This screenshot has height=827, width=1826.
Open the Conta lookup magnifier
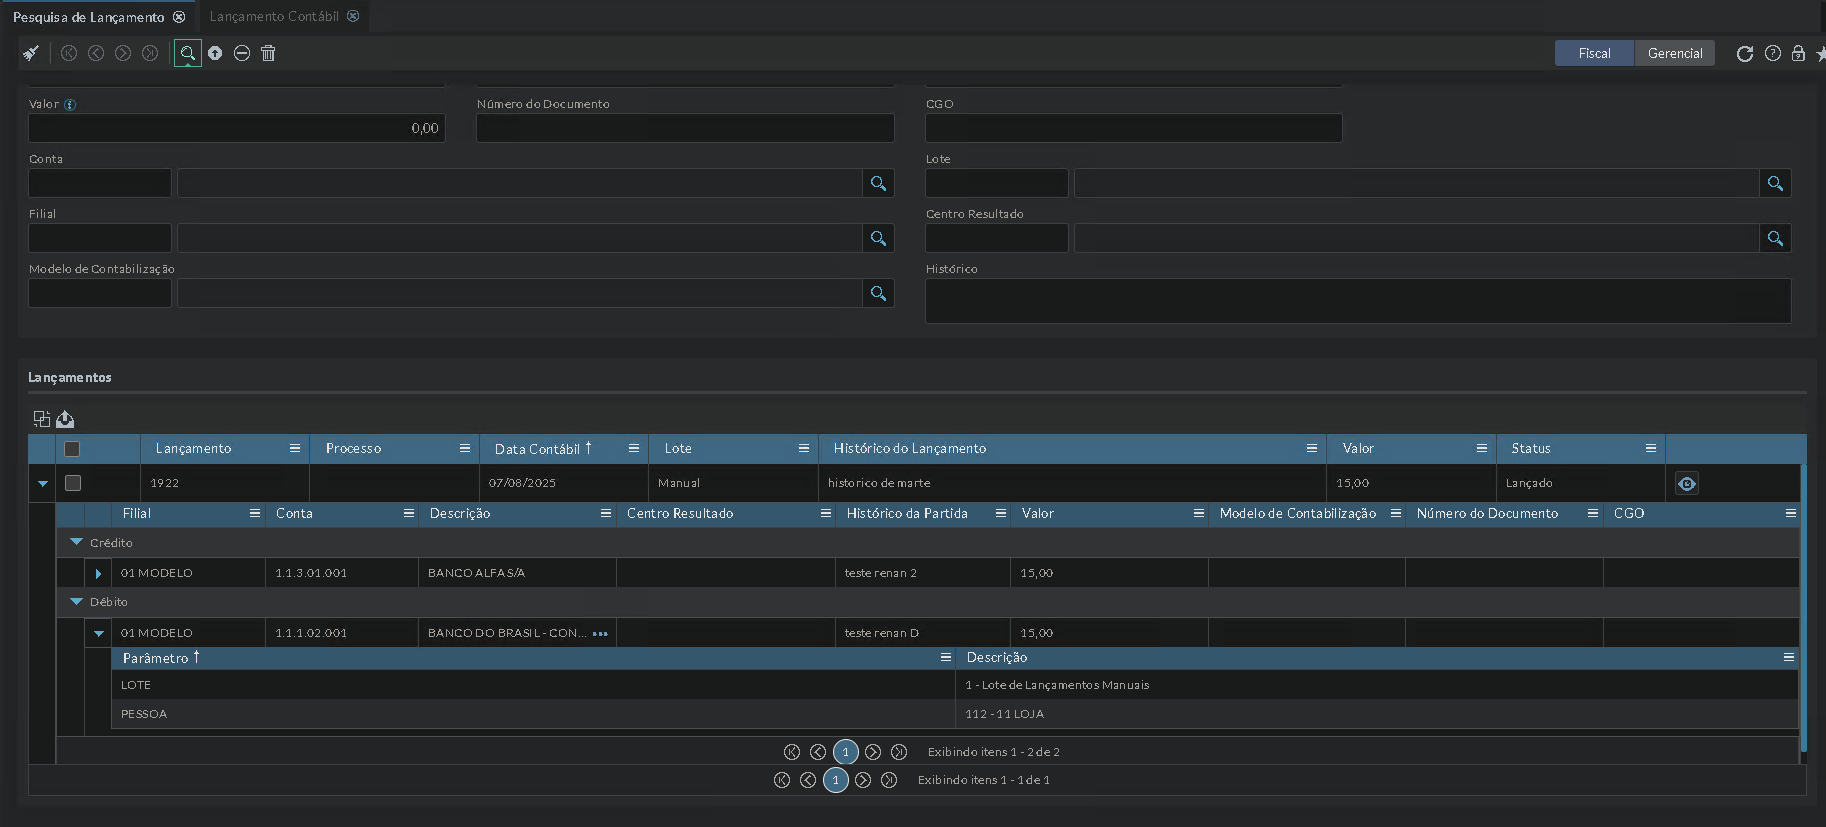point(878,183)
